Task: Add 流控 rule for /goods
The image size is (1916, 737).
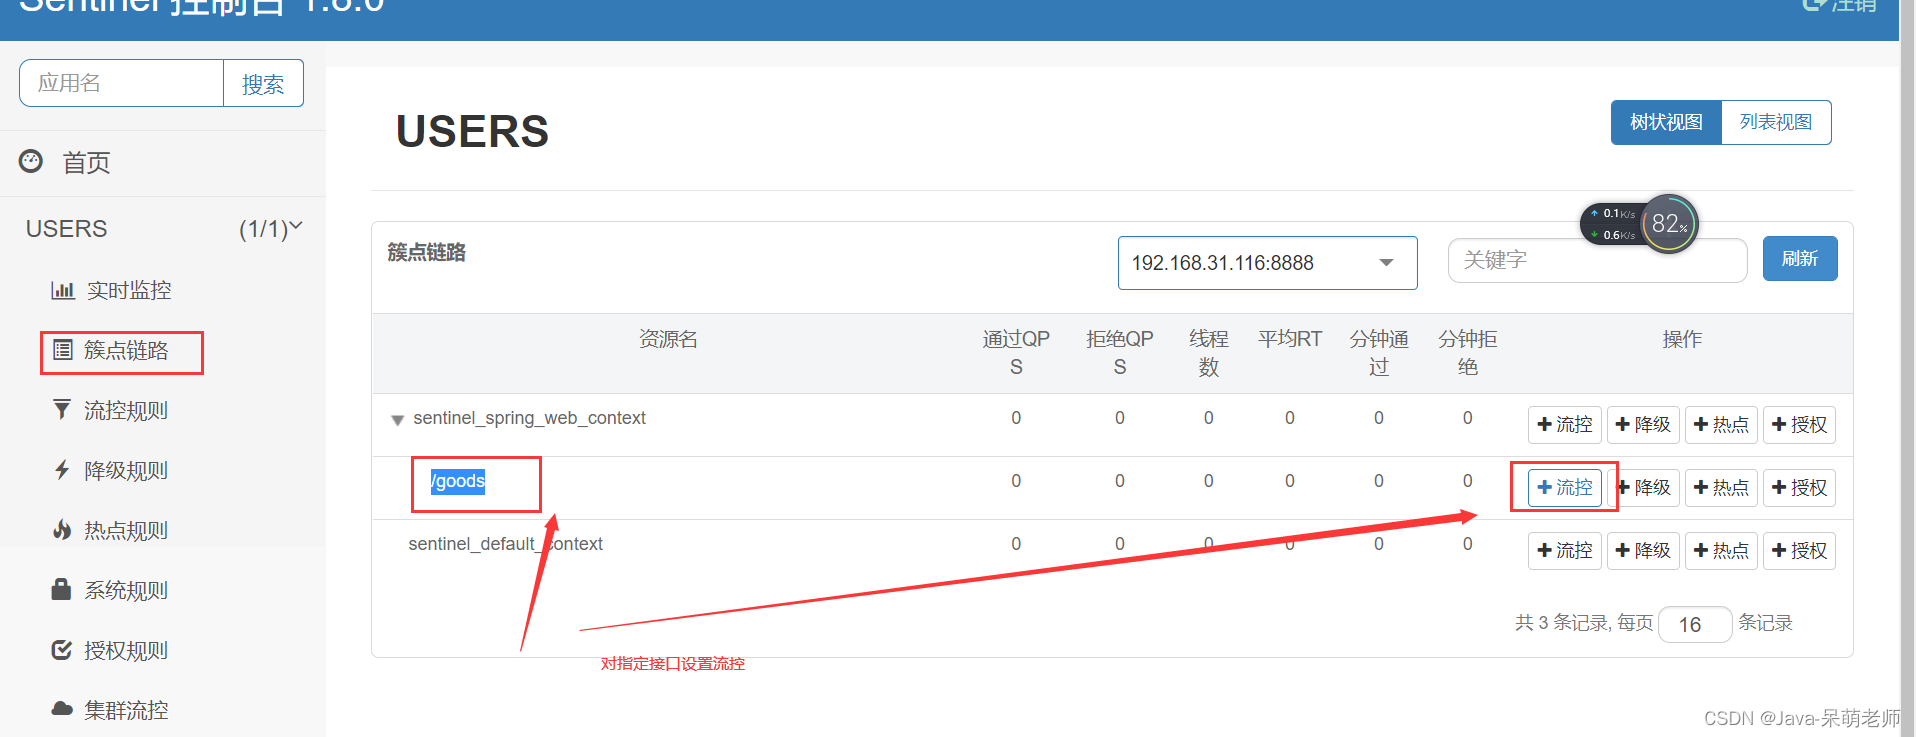Action: (1565, 487)
